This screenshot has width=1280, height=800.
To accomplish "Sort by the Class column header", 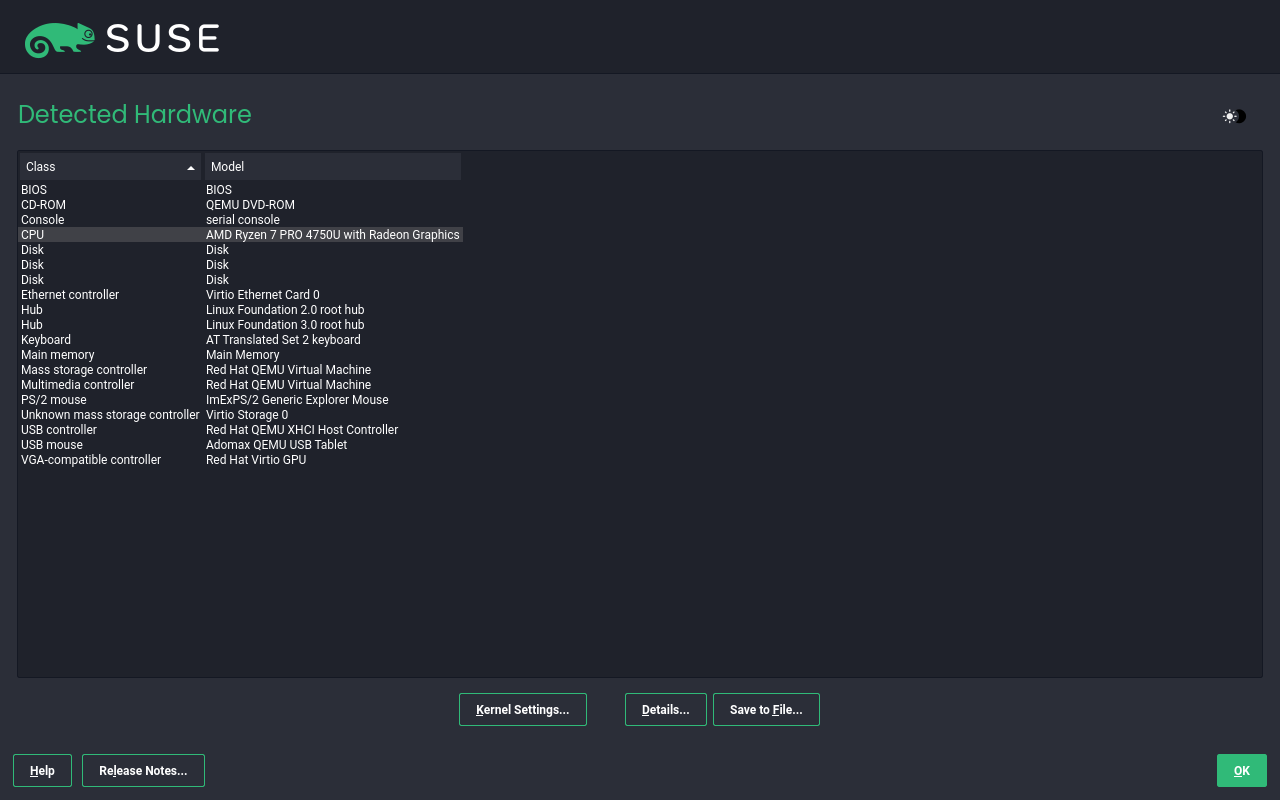I will (x=110, y=167).
